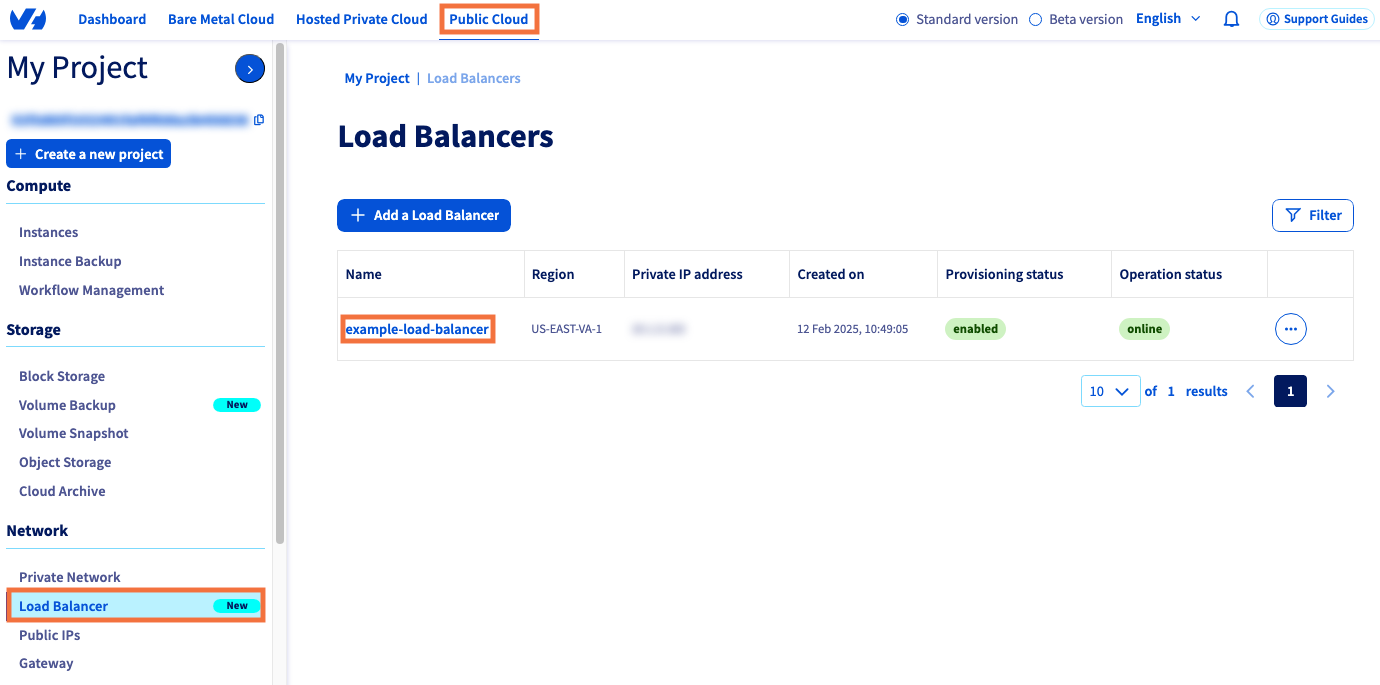The width and height of the screenshot is (1380, 685).
Task: Switch to Bare Metal Cloud tab
Action: tap(221, 19)
